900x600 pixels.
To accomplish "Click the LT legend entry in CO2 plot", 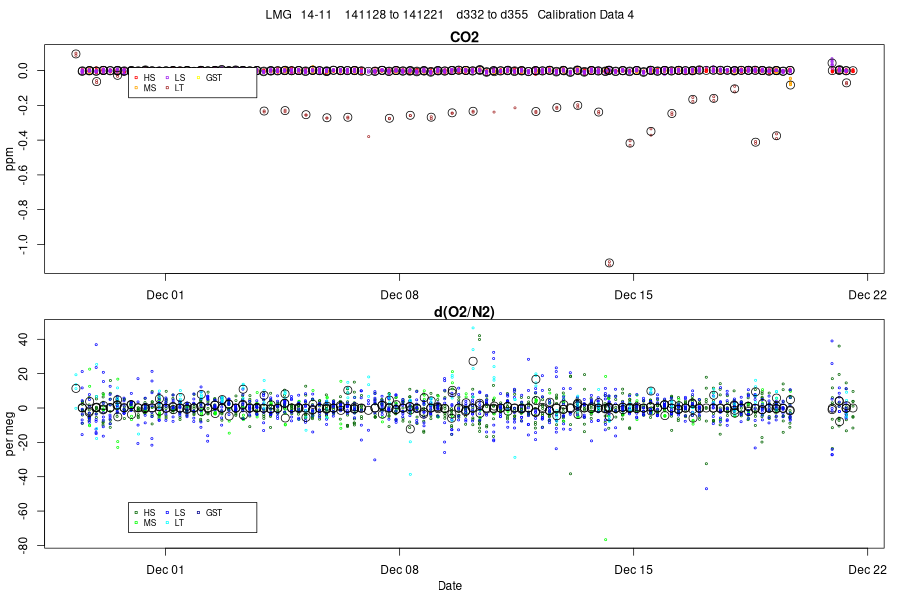I will [x=175, y=88].
